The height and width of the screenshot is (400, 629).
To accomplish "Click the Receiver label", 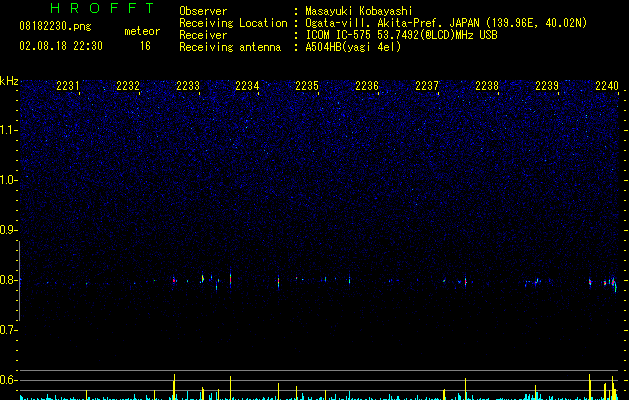I will click(x=203, y=35).
